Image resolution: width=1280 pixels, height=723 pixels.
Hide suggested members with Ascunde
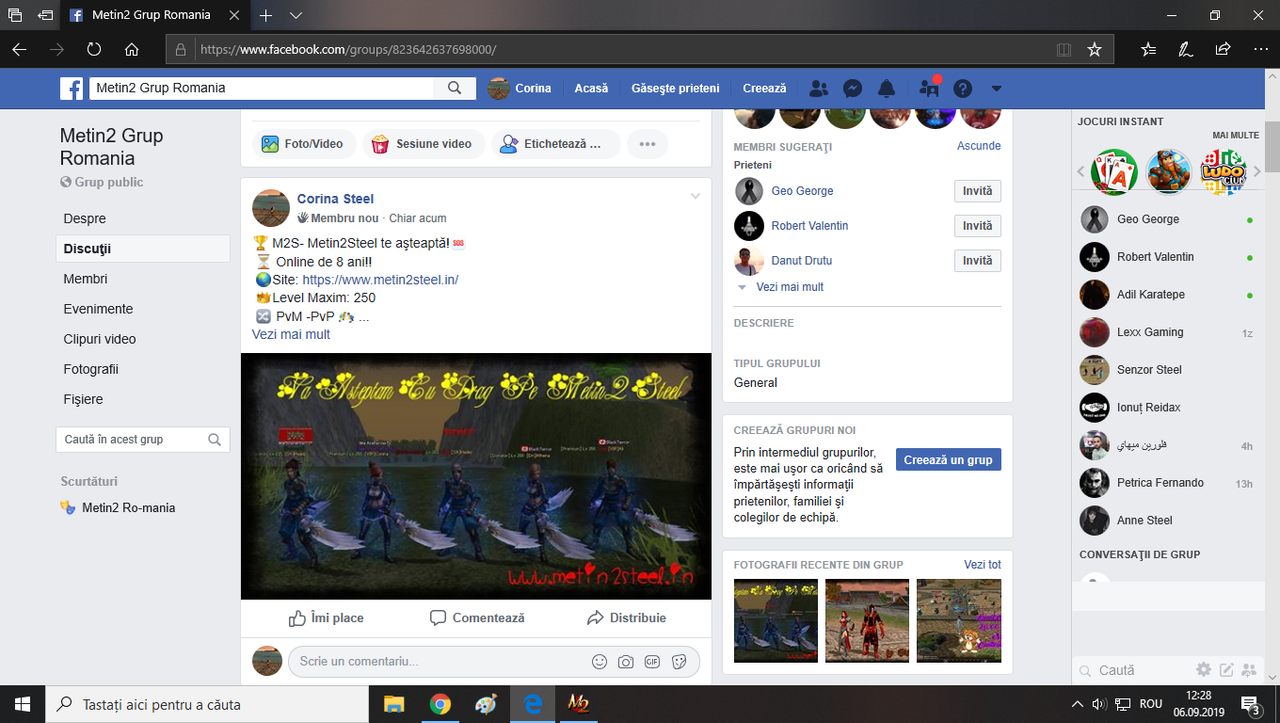pyautogui.click(x=978, y=146)
